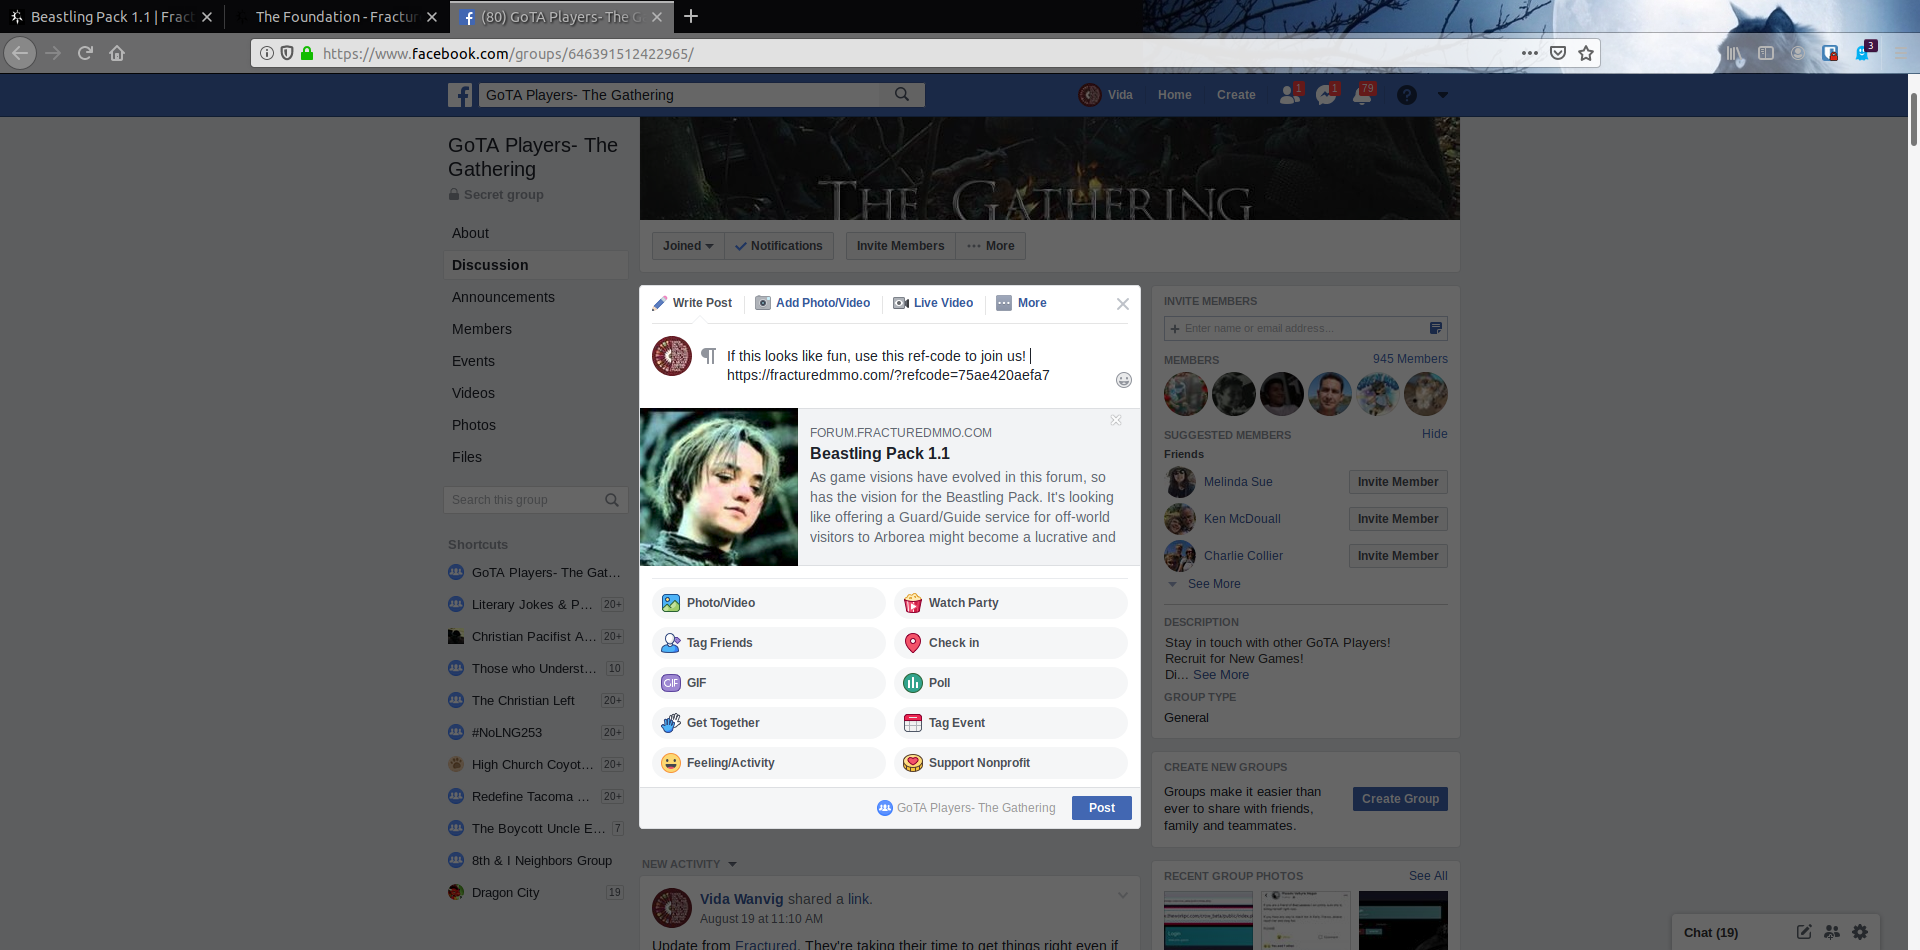Invite Ken McDouall as member

1398,519
